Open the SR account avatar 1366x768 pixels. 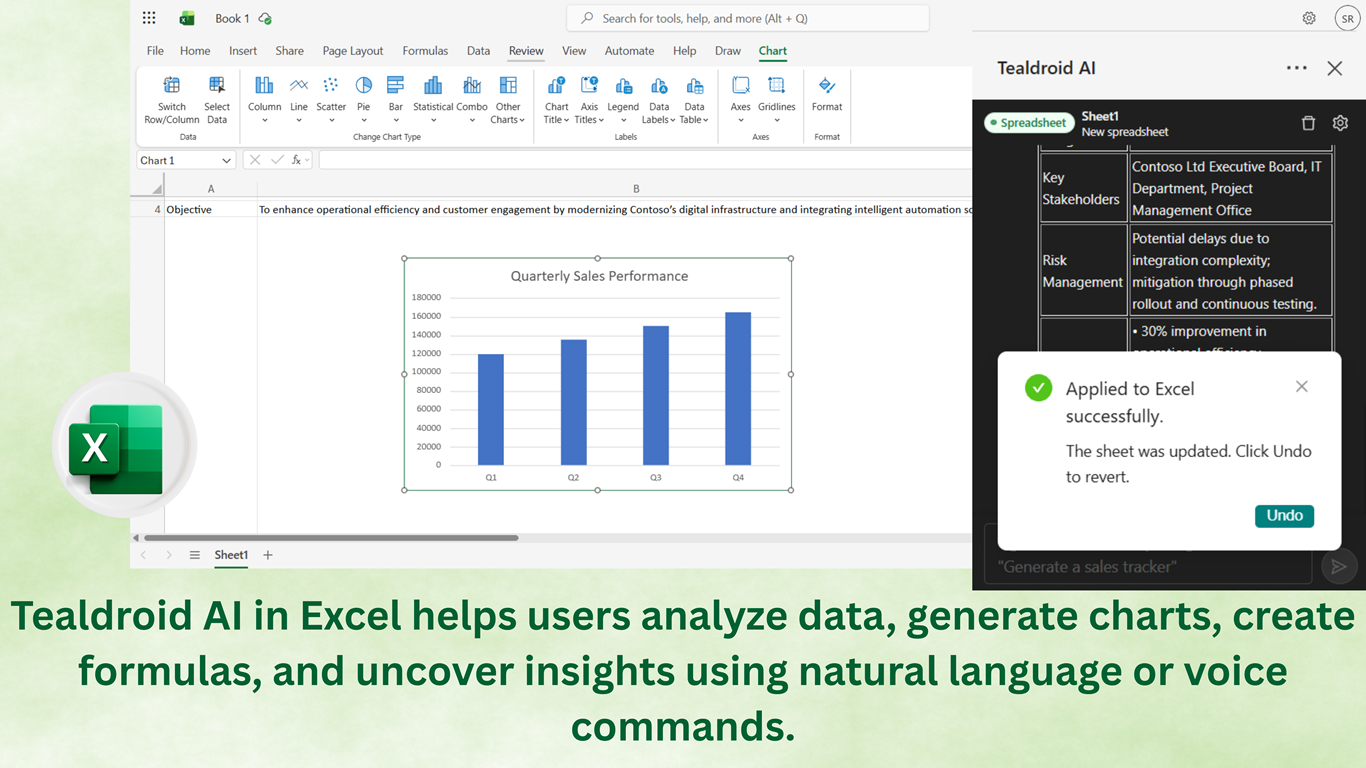(1346, 18)
